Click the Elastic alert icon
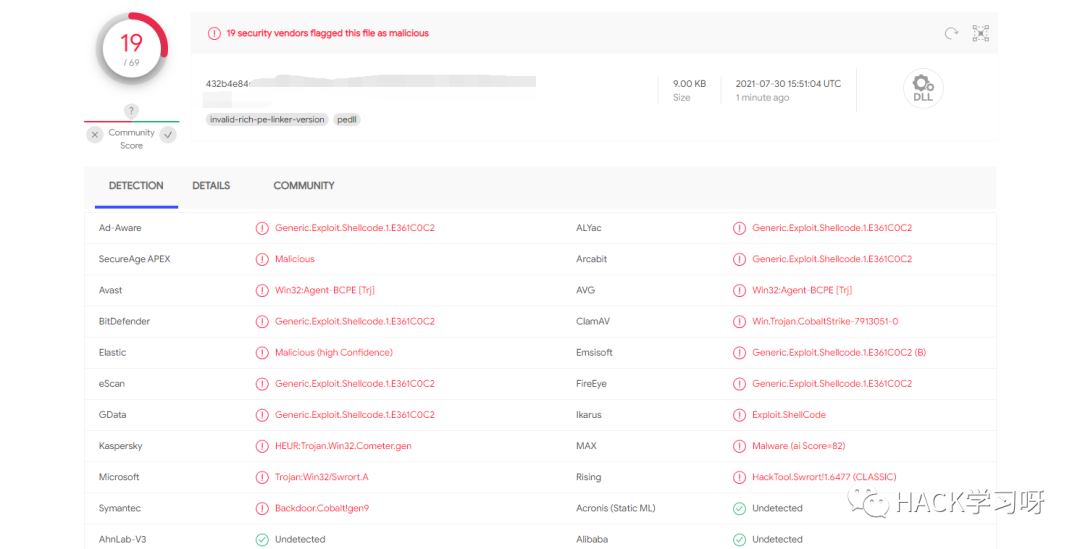Viewport: 1080px width, 549px height. [x=262, y=353]
